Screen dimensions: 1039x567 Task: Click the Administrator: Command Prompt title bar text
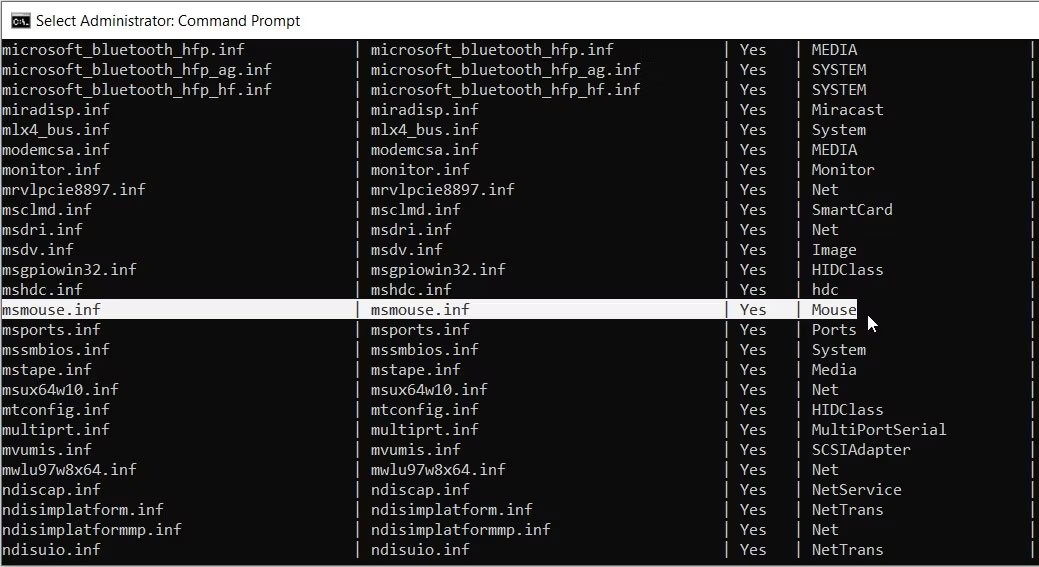click(168, 20)
